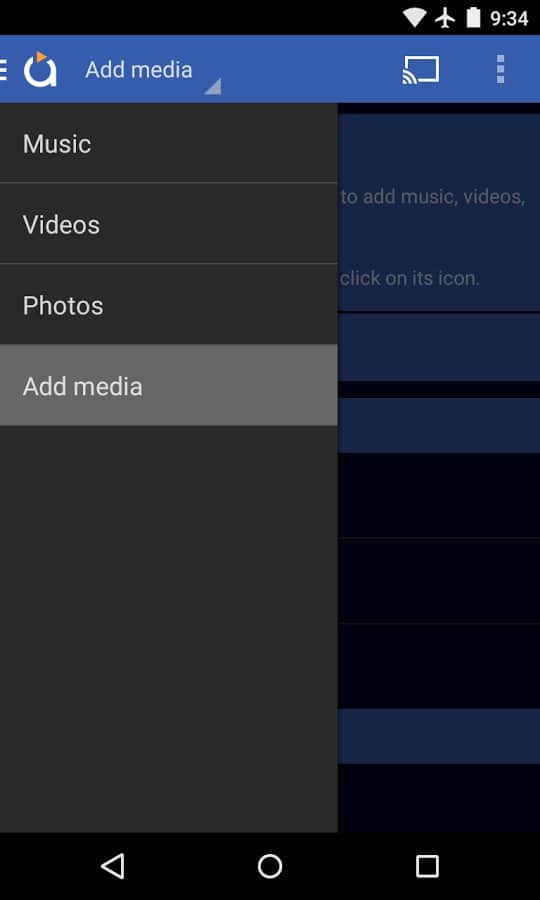This screenshot has height=900, width=540.
Task: Tap the battery indicator icon
Action: (x=473, y=18)
